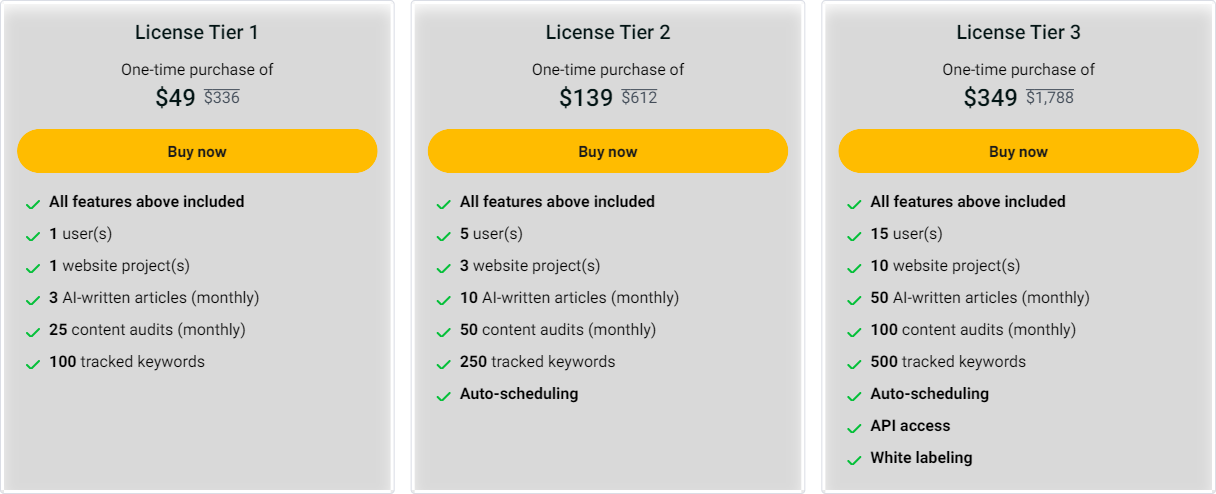Click the $49 price in Tier 1
The height and width of the screenshot is (494, 1216).
pos(176,98)
